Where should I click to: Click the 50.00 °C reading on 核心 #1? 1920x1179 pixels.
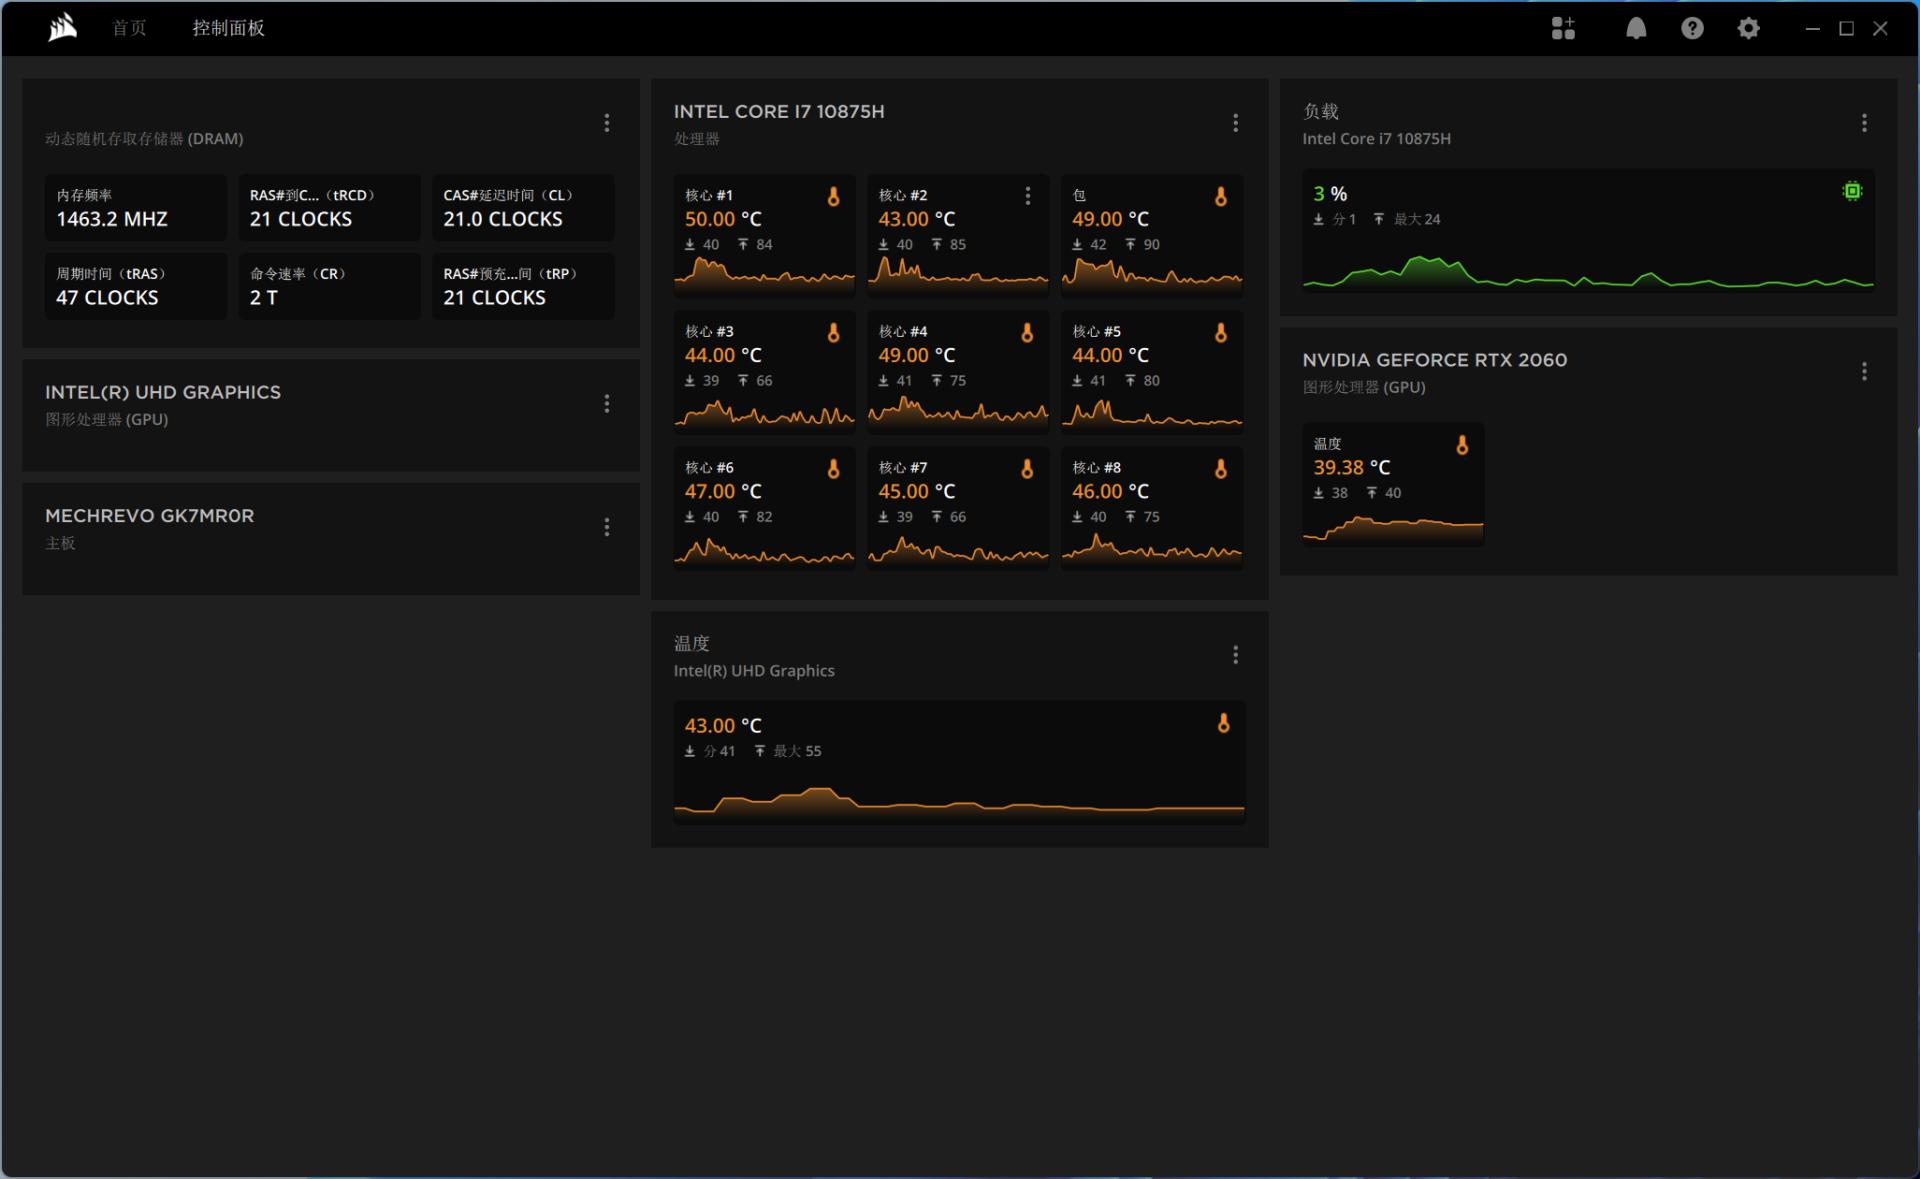click(723, 219)
